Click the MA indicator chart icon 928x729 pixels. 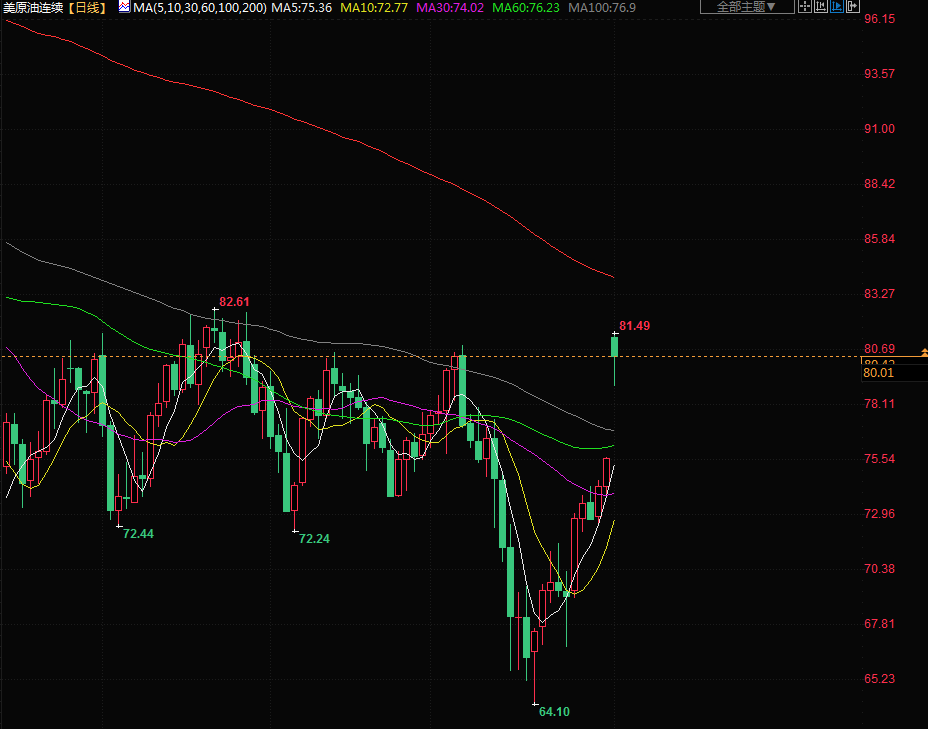coord(123,7)
